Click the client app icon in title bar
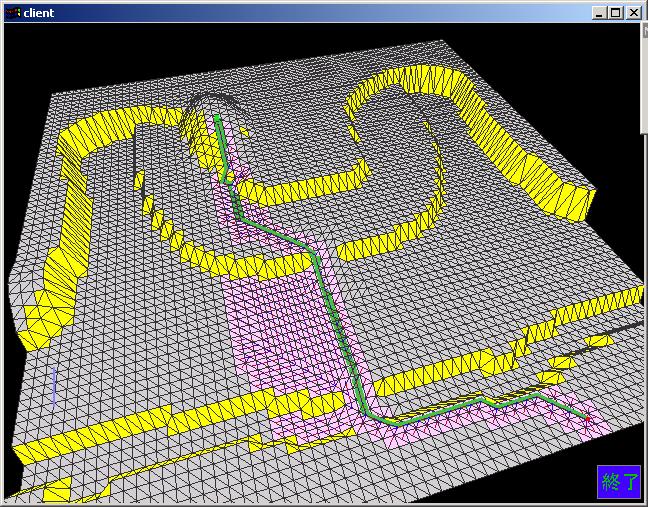 (x=12, y=13)
